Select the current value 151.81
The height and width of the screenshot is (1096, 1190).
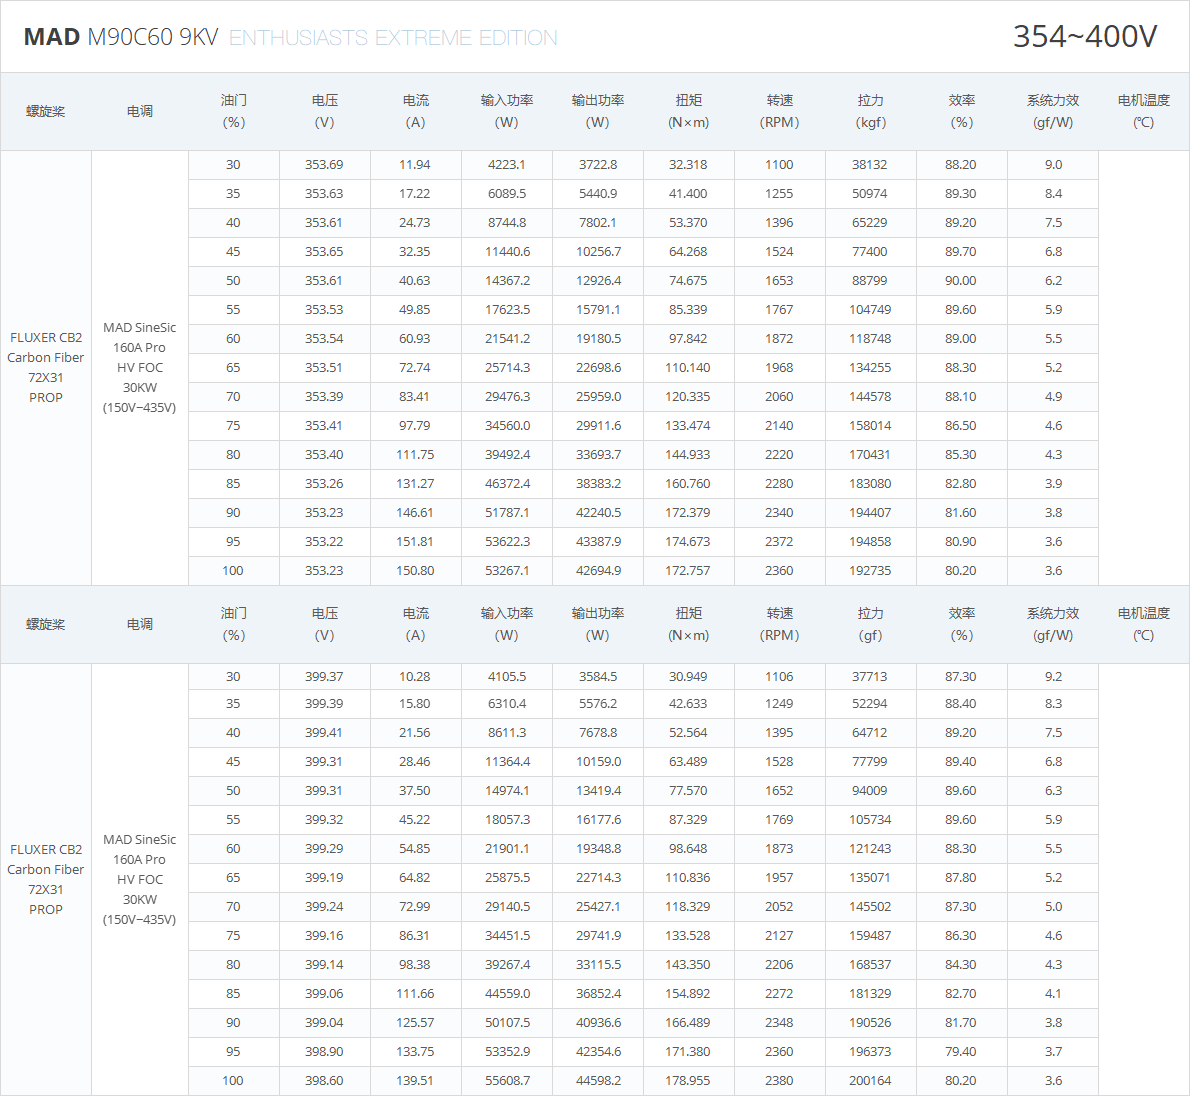[415, 542]
